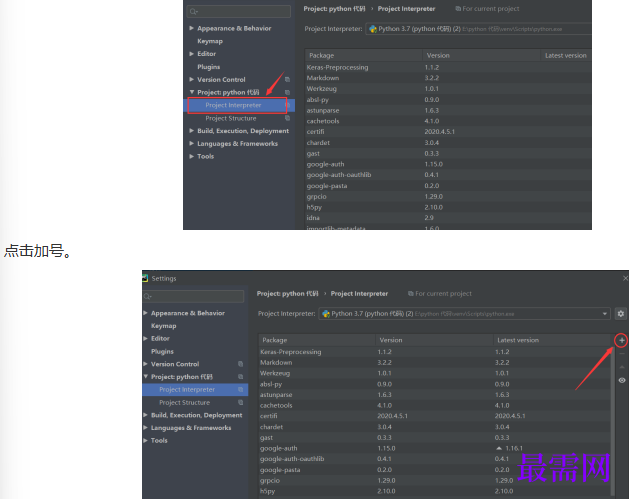The height and width of the screenshot is (499, 629).
Task: Click the plus install-package icon in lower Settings window
Action: (x=621, y=341)
